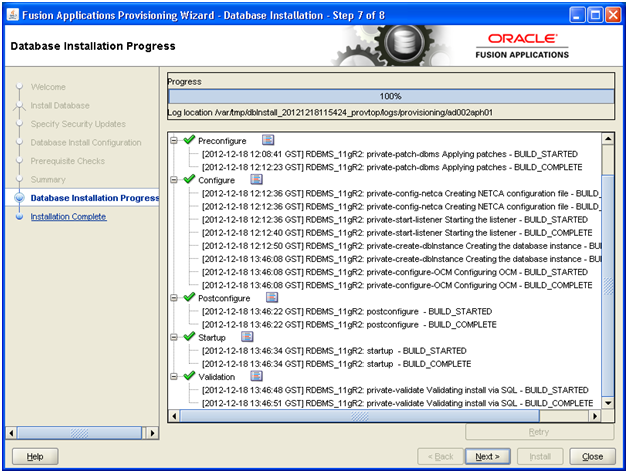
Task: Click the log pane vertical scrollbar thumb
Action: click(x=608, y=285)
